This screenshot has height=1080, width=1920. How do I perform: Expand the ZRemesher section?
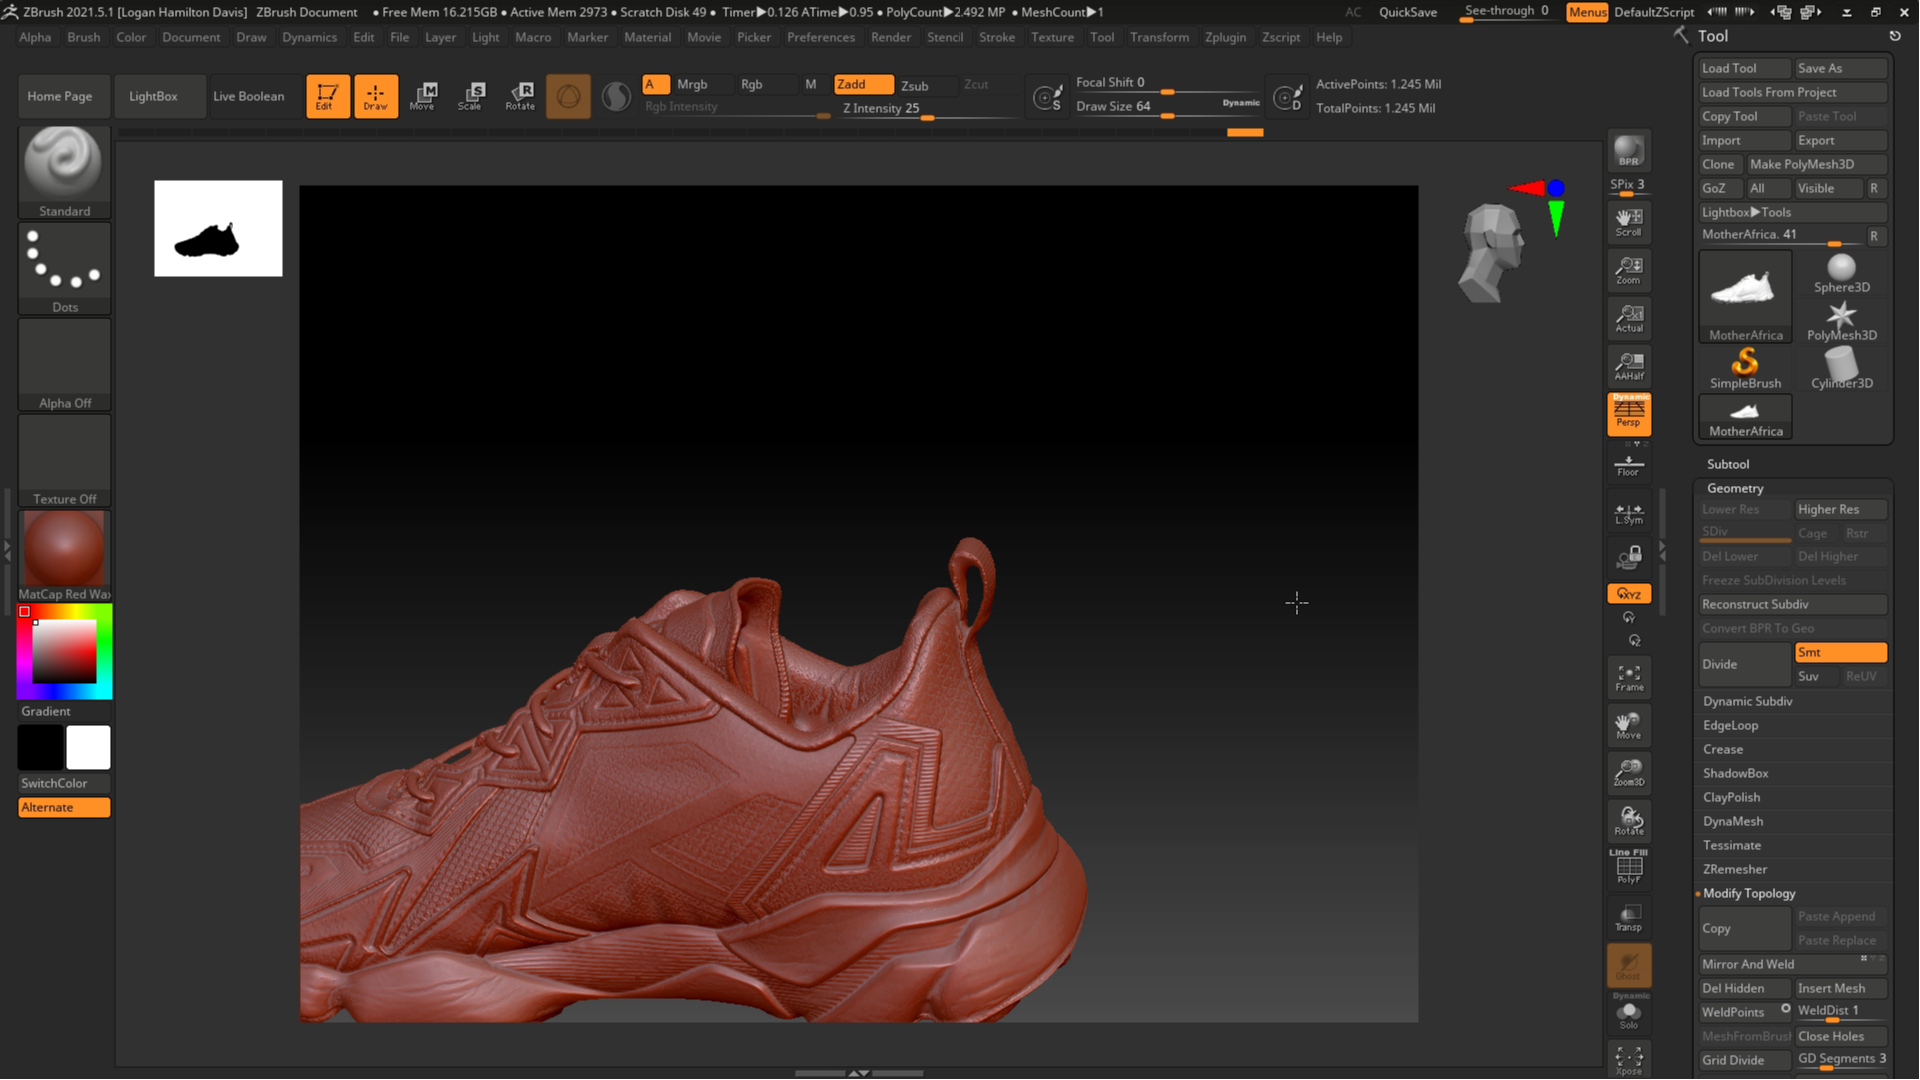(x=1734, y=869)
